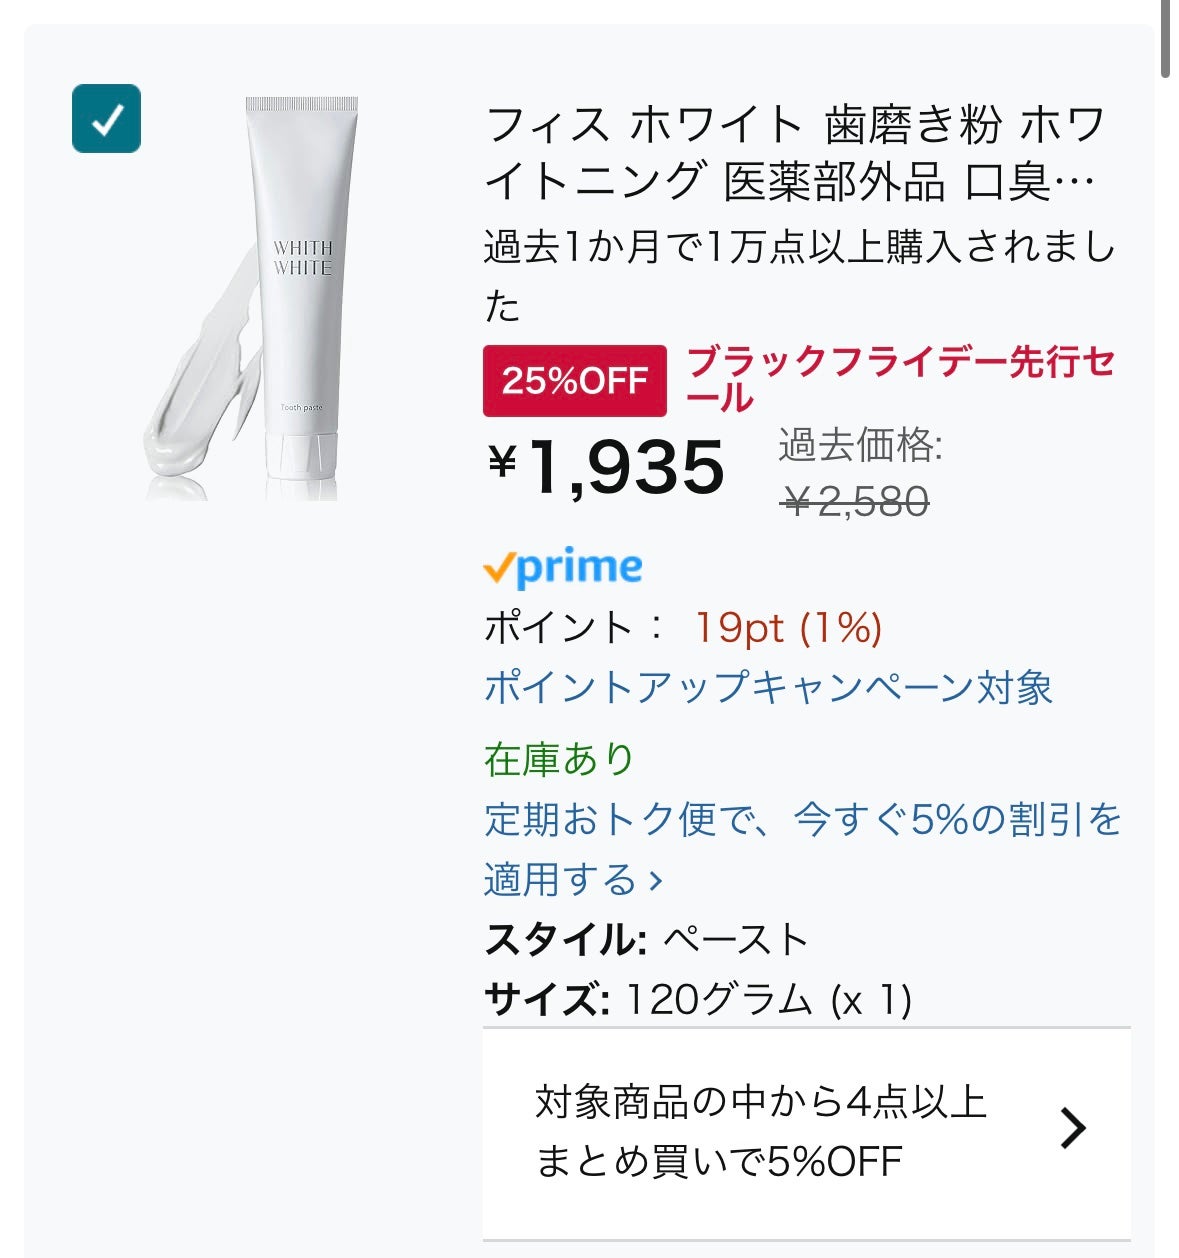Expand the まとめ買いで5%OFF arrow chevron
1179x1258 pixels.
(x=1072, y=1129)
